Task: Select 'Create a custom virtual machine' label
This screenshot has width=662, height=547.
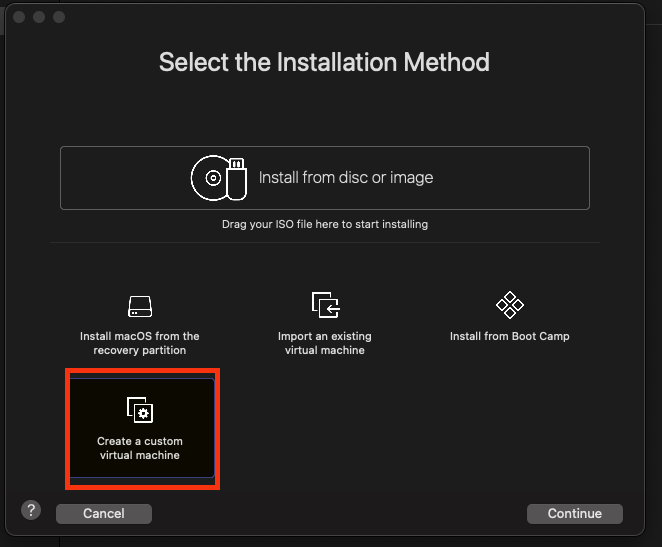Action: 139,448
